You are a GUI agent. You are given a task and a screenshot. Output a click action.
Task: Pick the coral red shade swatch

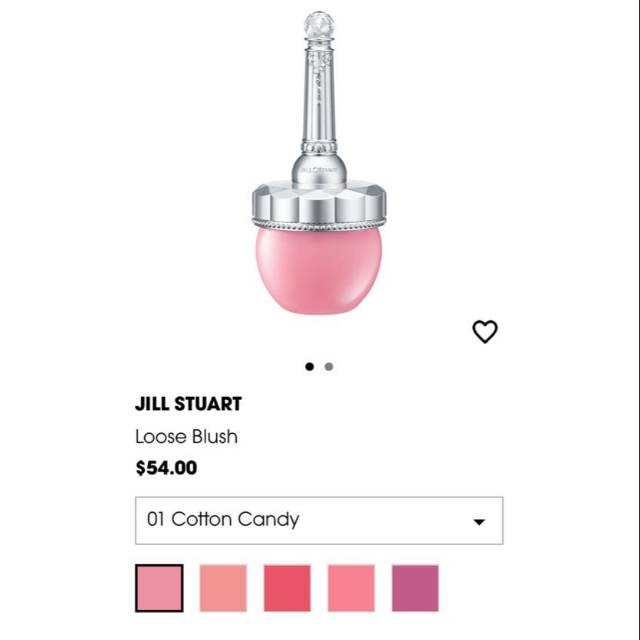[x=287, y=588]
